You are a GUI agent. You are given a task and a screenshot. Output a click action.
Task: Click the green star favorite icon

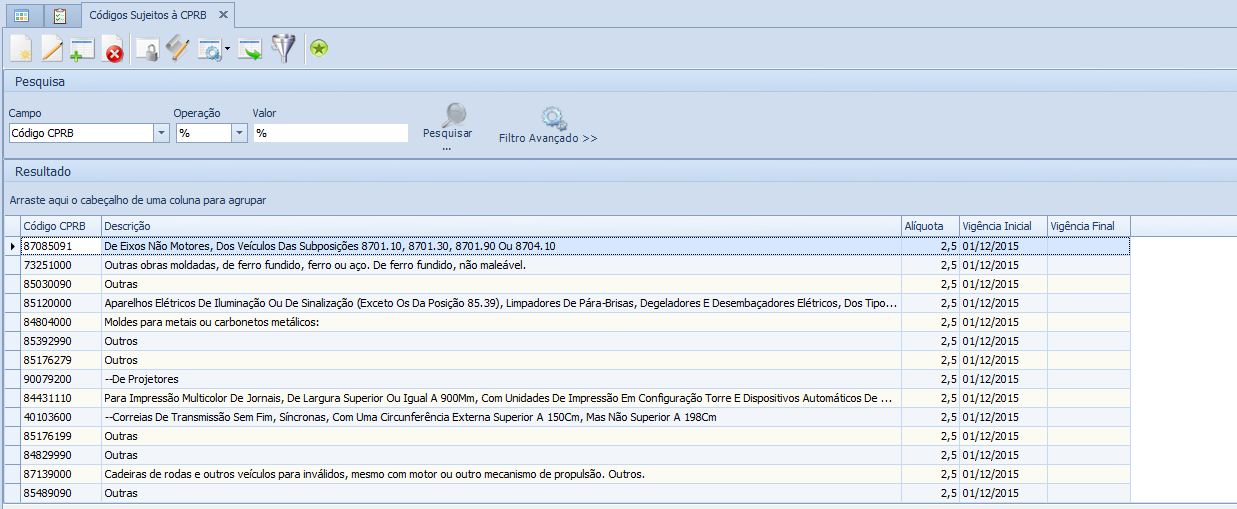pyautogui.click(x=319, y=49)
